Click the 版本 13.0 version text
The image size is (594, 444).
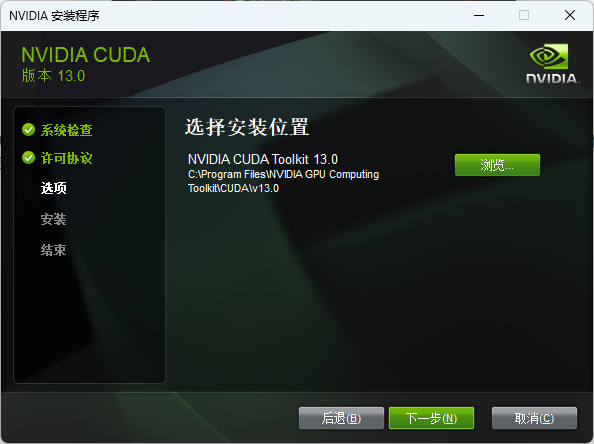53,76
